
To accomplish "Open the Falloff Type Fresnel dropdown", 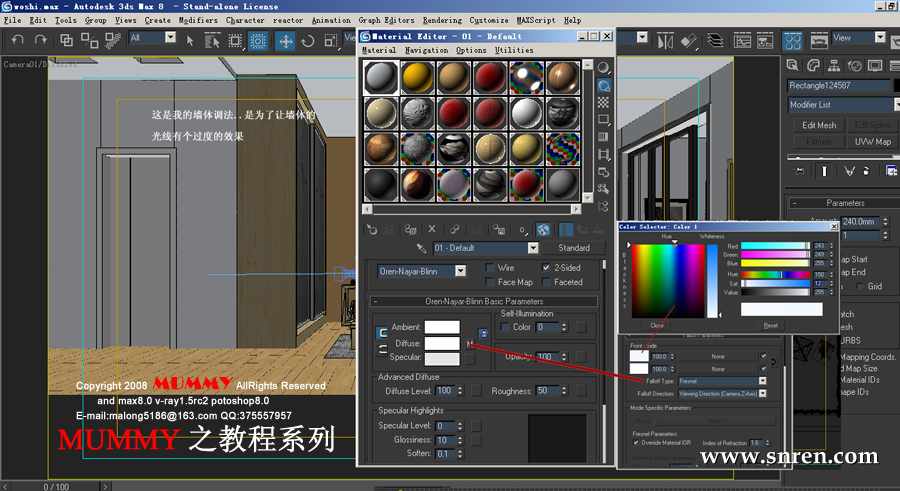I will pyautogui.click(x=762, y=381).
